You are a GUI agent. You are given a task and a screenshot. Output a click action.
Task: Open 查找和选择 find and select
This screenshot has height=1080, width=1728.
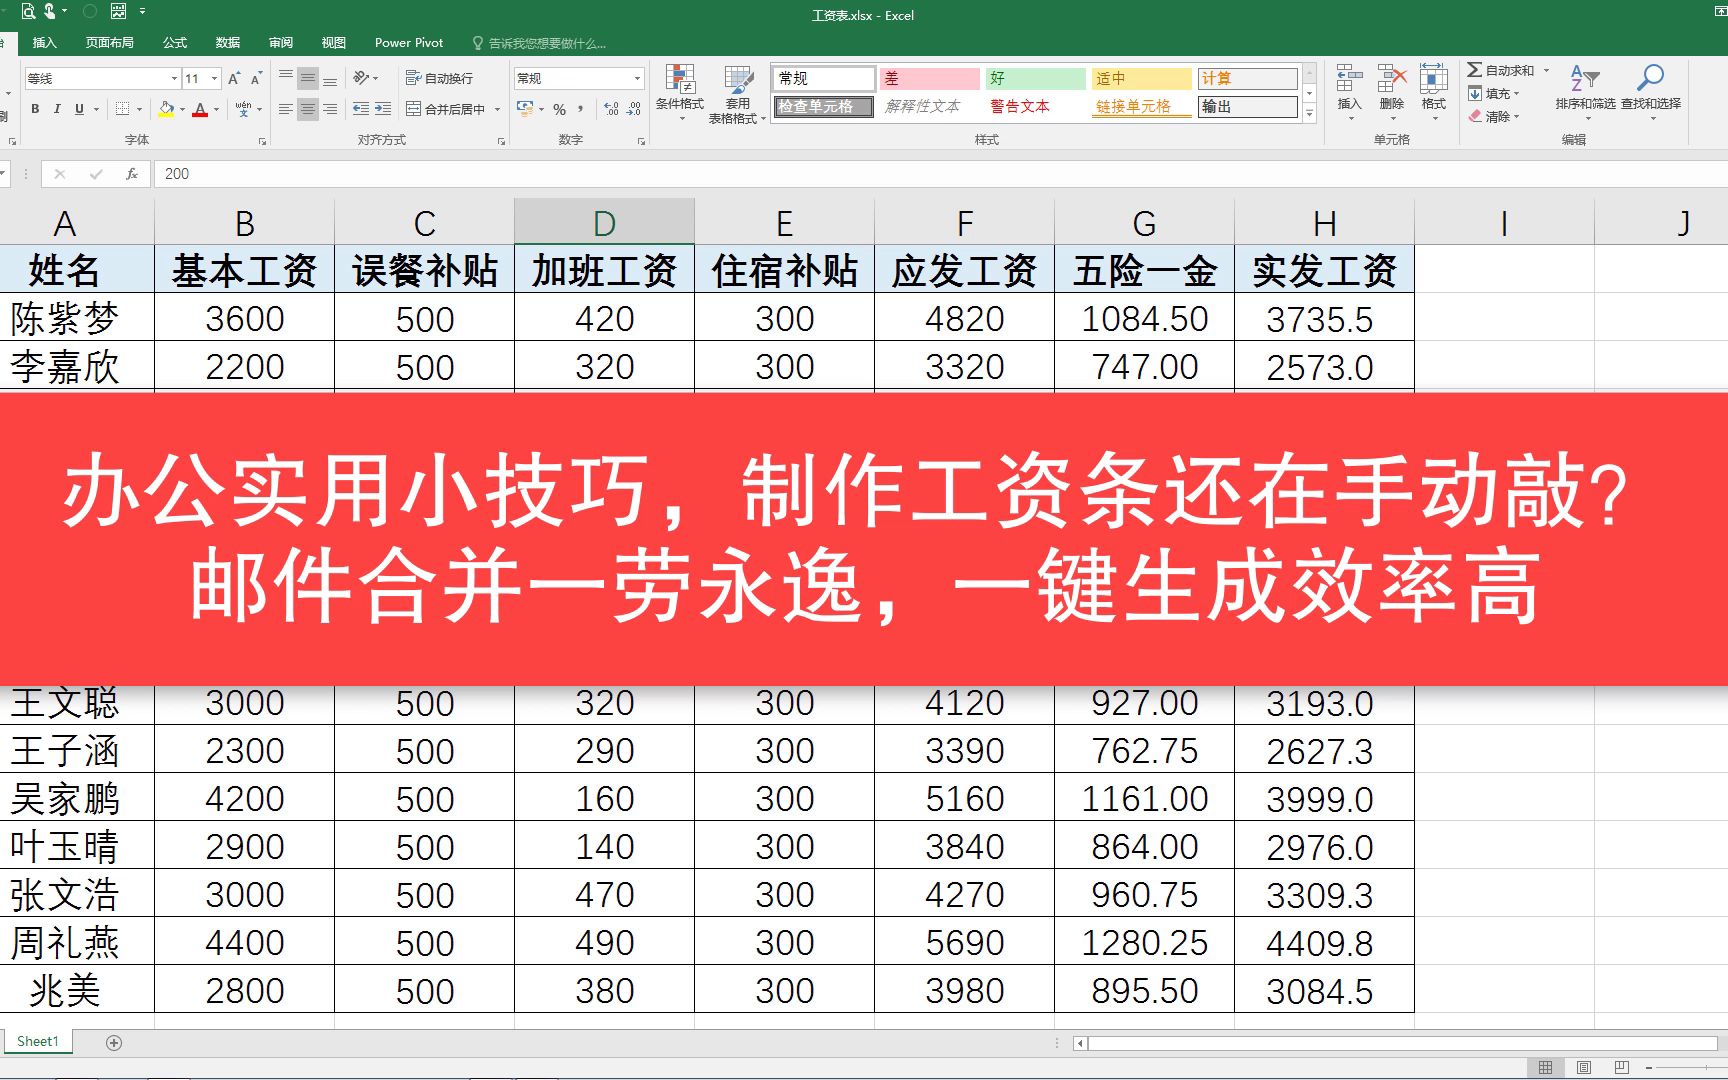pyautogui.click(x=1651, y=92)
